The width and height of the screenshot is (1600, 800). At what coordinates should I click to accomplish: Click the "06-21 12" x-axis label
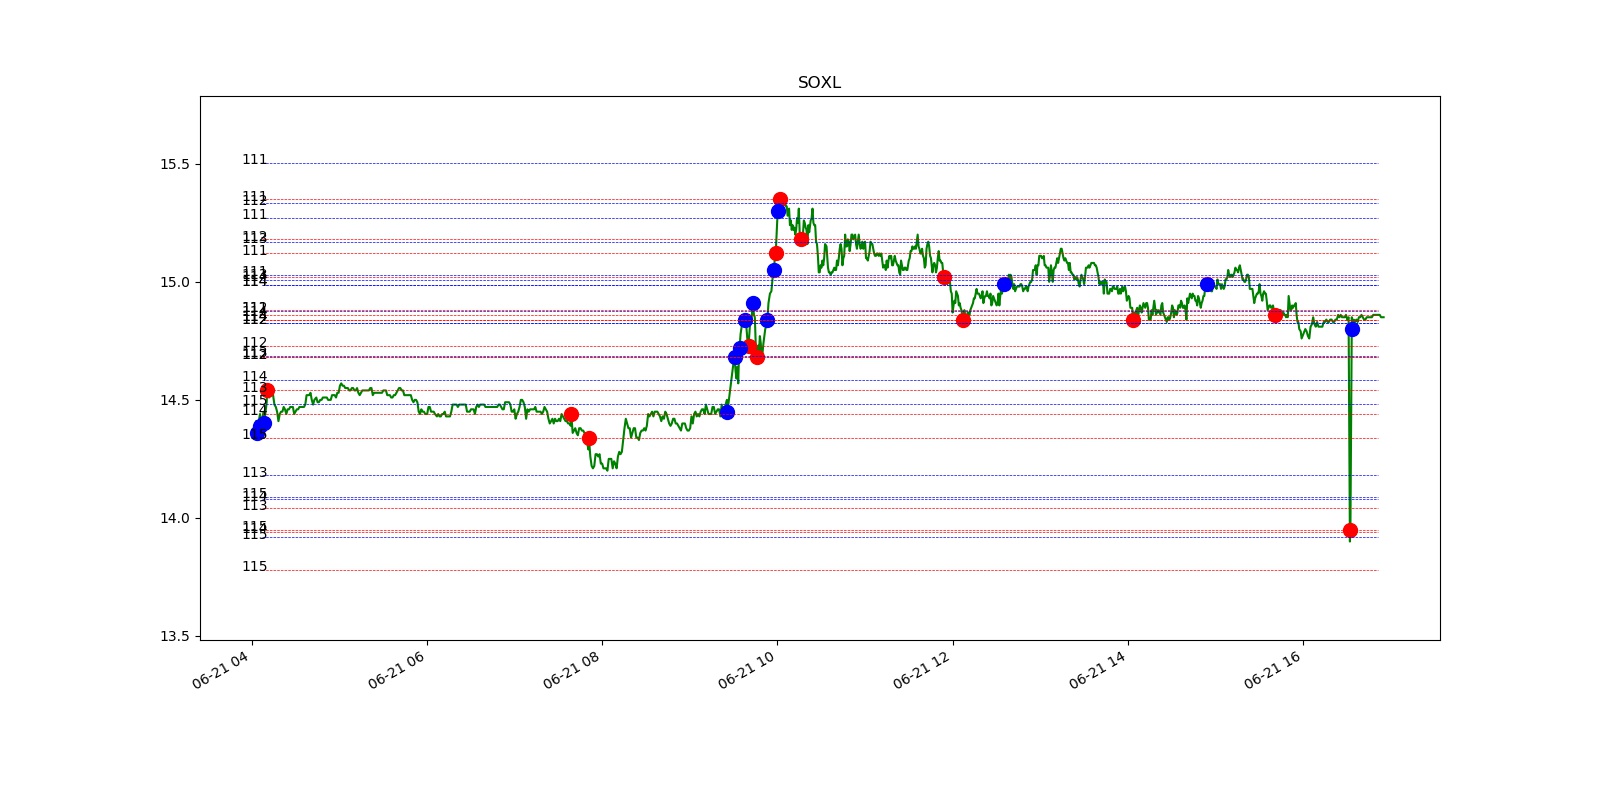pos(922,669)
